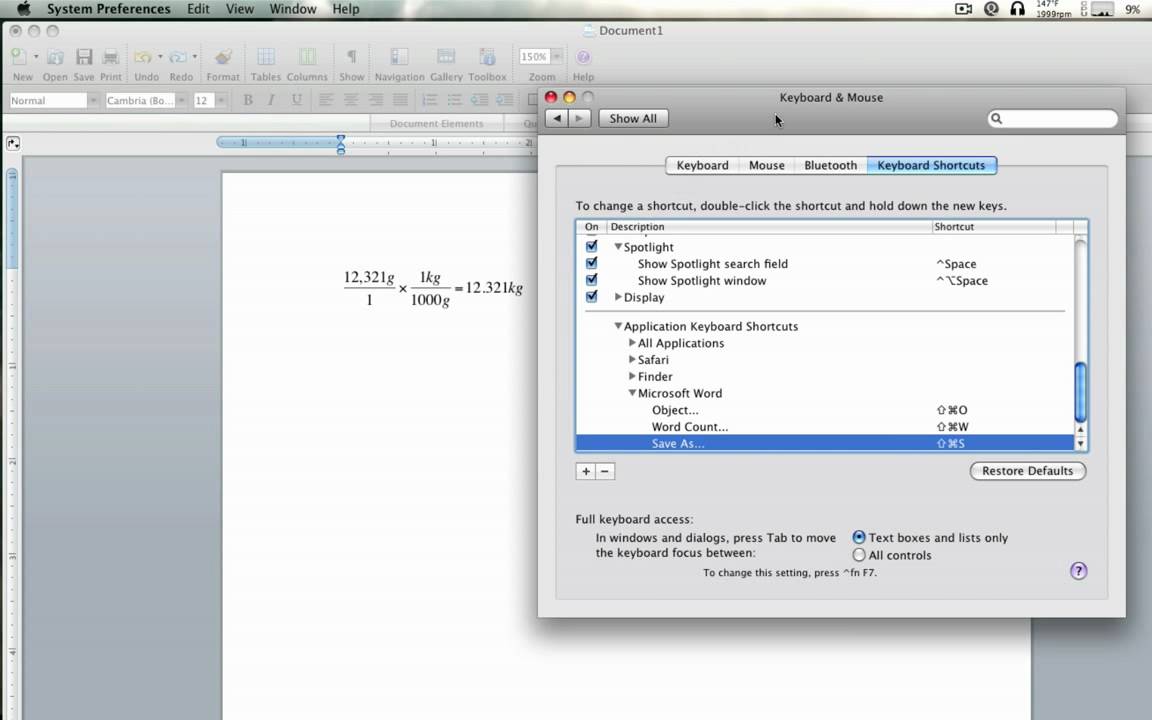Select Text boxes and lists only option
The width and height of the screenshot is (1152, 720).
[x=858, y=537]
